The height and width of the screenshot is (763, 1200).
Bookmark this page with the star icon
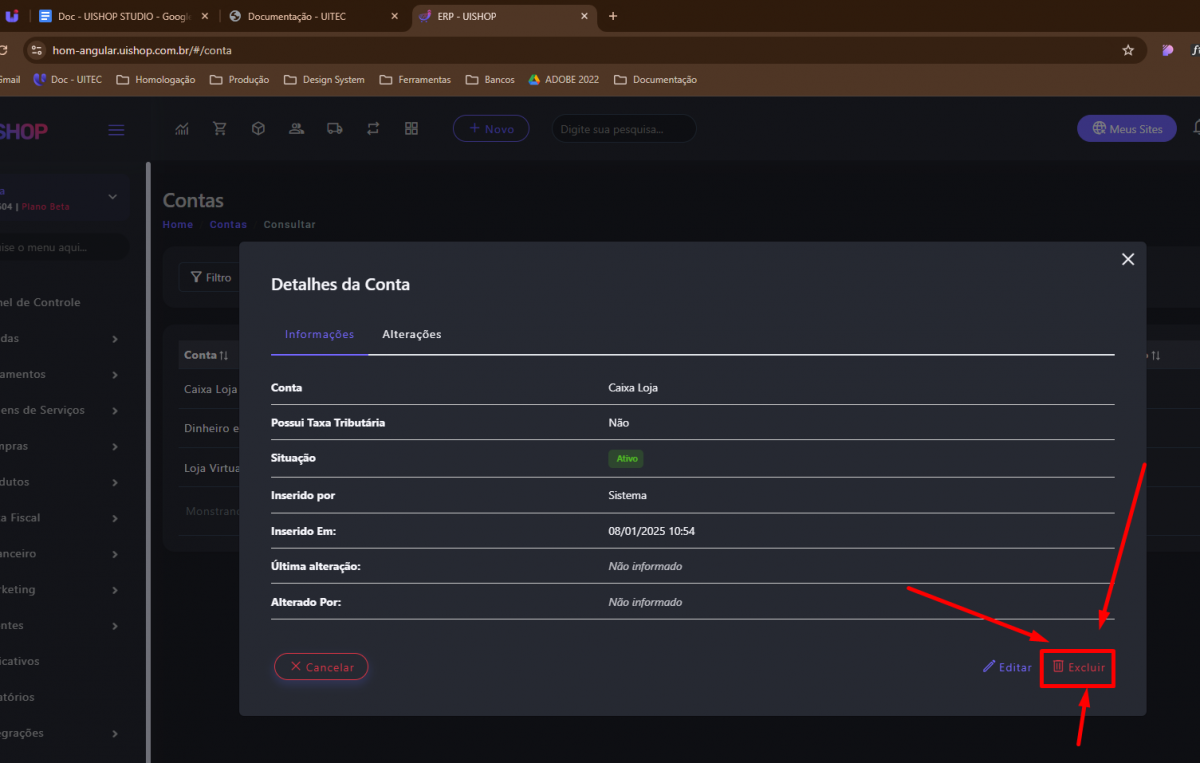(1128, 50)
